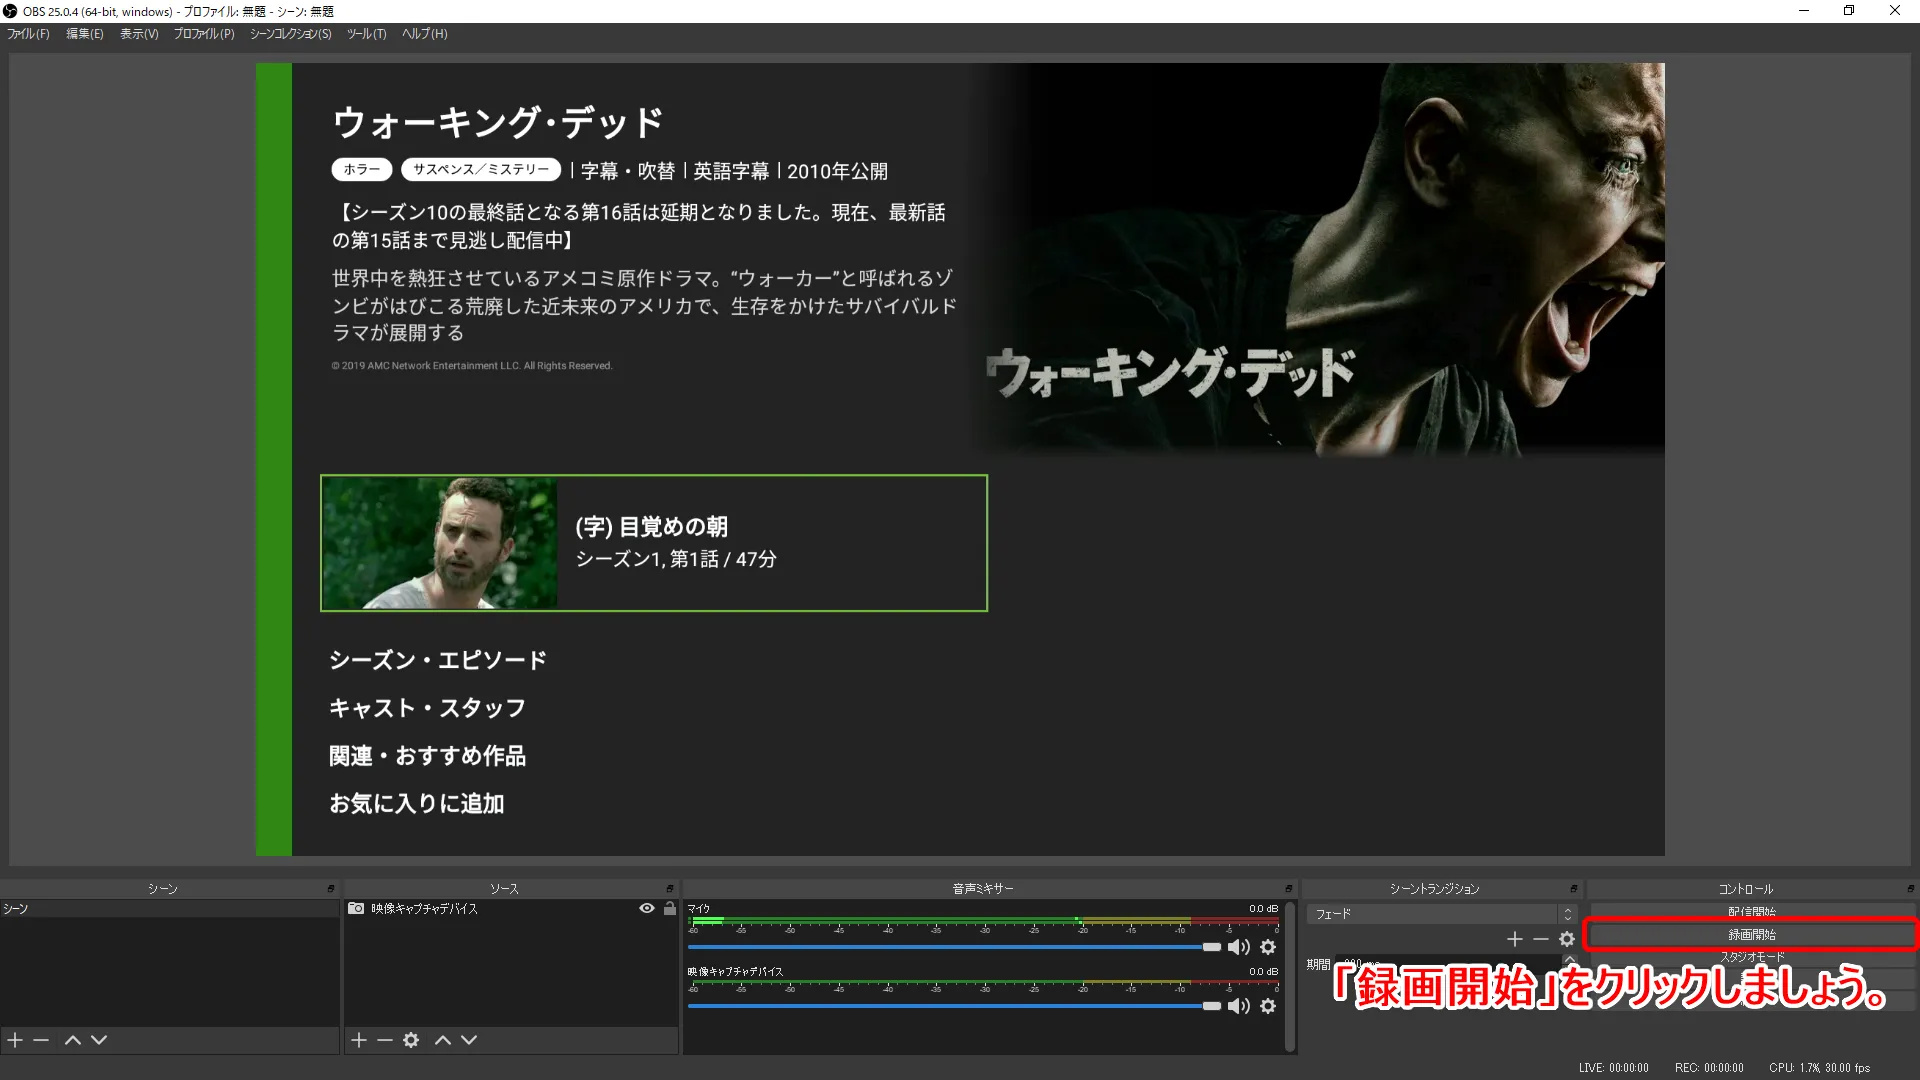The height and width of the screenshot is (1080, 1920).
Task: Move the source up in the list
Action: click(x=443, y=1040)
